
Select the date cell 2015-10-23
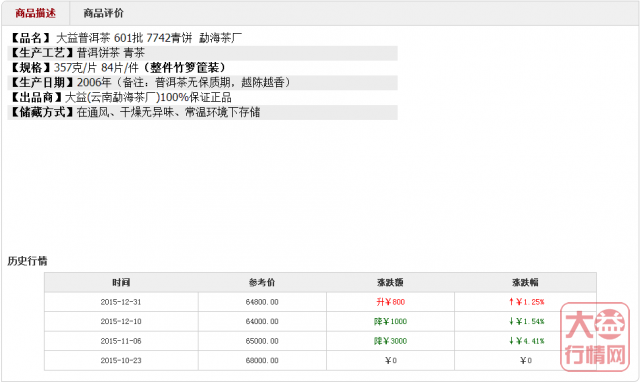click(121, 361)
